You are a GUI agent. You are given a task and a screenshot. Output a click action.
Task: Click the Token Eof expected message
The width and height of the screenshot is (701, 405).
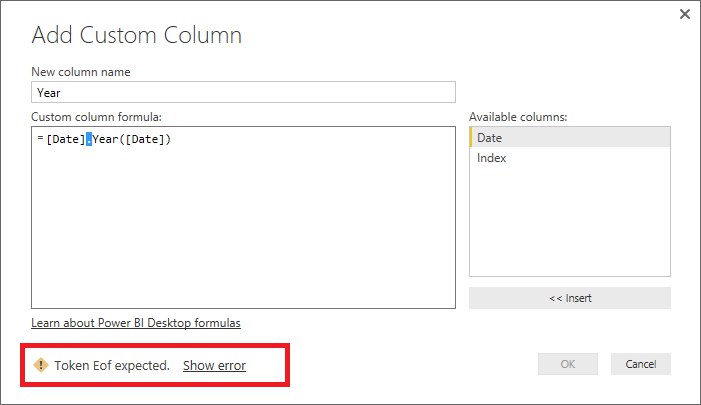pos(112,365)
